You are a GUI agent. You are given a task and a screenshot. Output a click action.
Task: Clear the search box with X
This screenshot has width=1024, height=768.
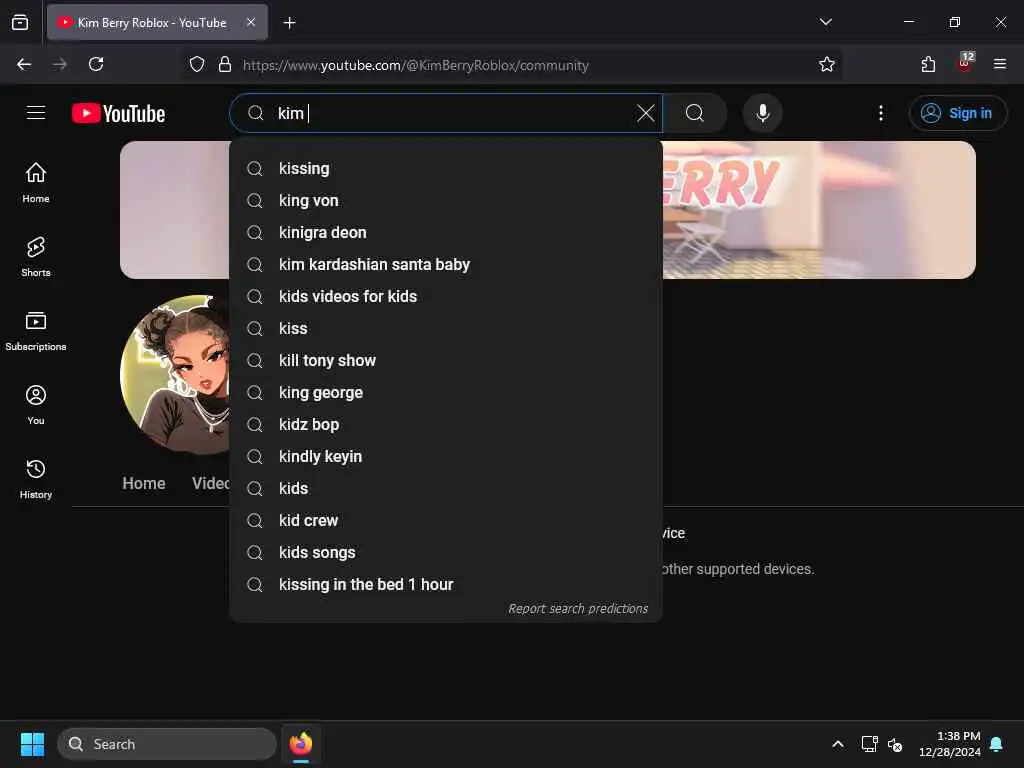pyautogui.click(x=645, y=113)
